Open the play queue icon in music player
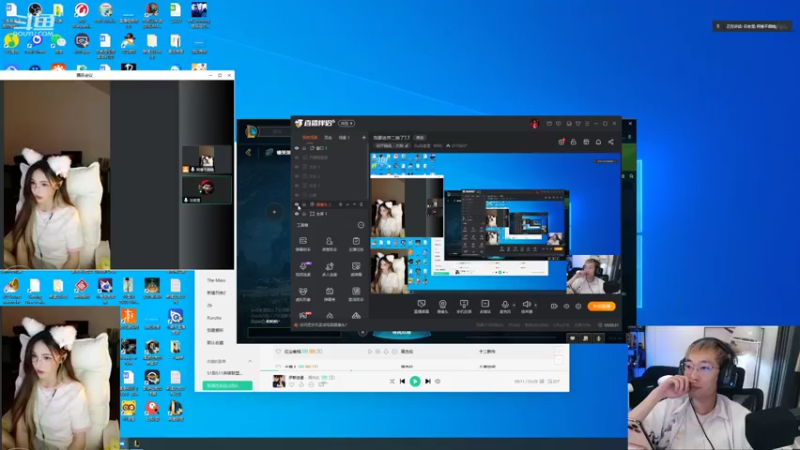The width and height of the screenshot is (800, 450). click(x=554, y=381)
